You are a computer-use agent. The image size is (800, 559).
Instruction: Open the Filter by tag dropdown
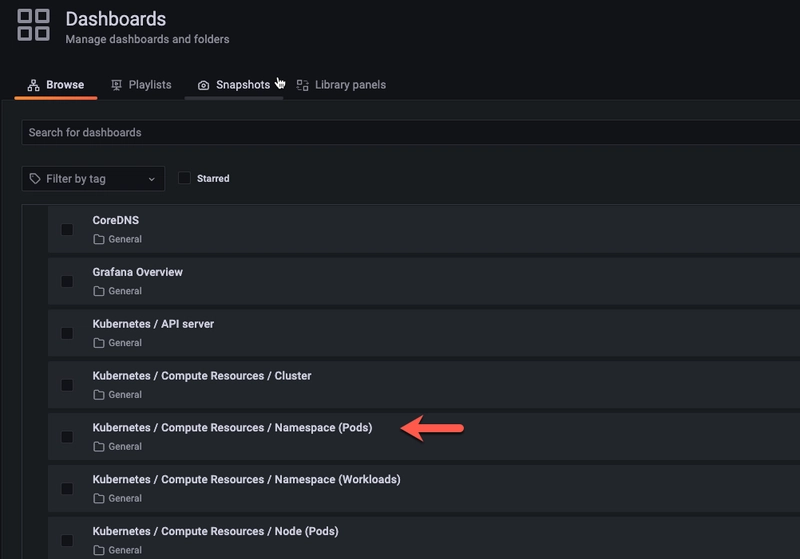click(93, 179)
